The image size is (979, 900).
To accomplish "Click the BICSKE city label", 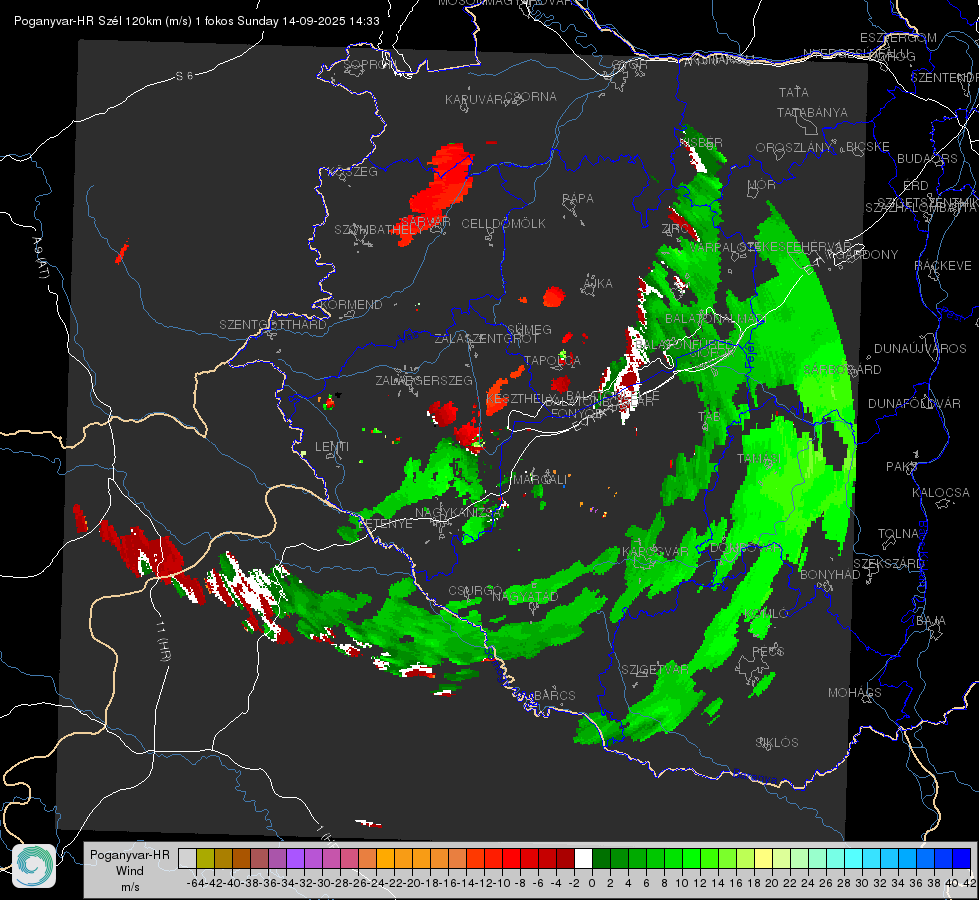I will tap(868, 147).
